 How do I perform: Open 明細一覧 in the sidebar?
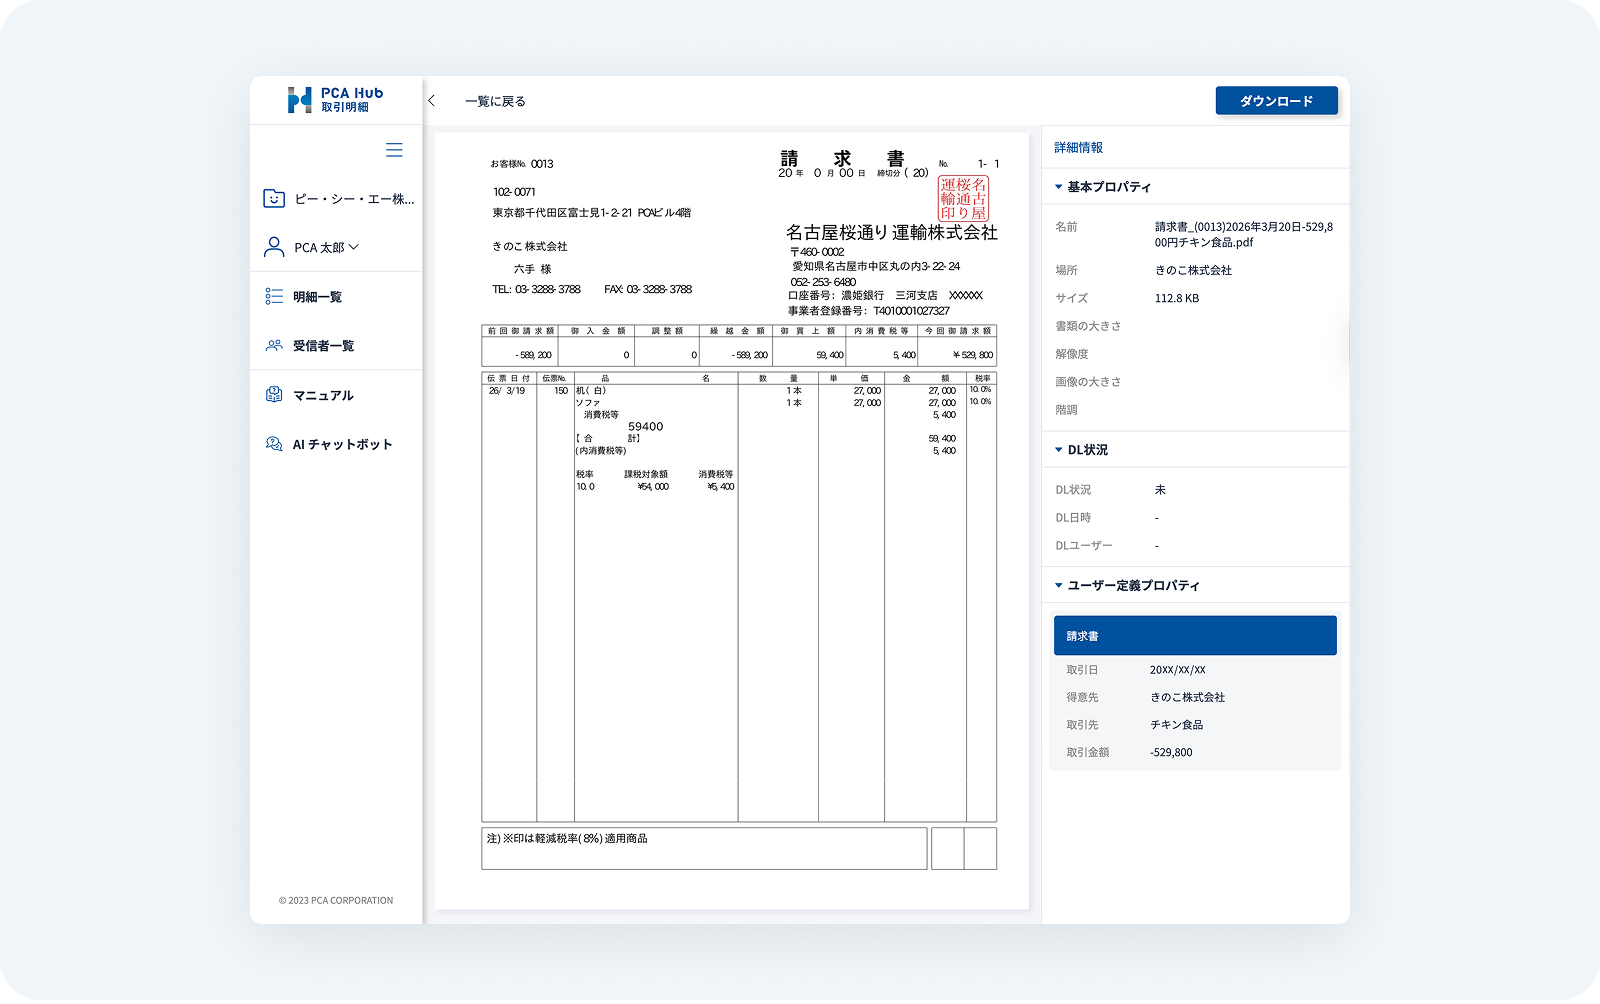pos(317,297)
